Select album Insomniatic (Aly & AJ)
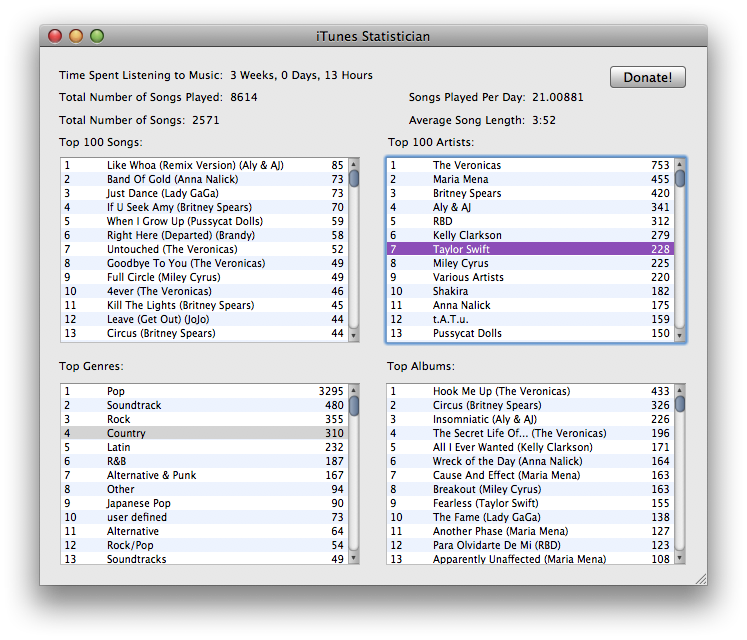The image size is (747, 640). pos(531,419)
